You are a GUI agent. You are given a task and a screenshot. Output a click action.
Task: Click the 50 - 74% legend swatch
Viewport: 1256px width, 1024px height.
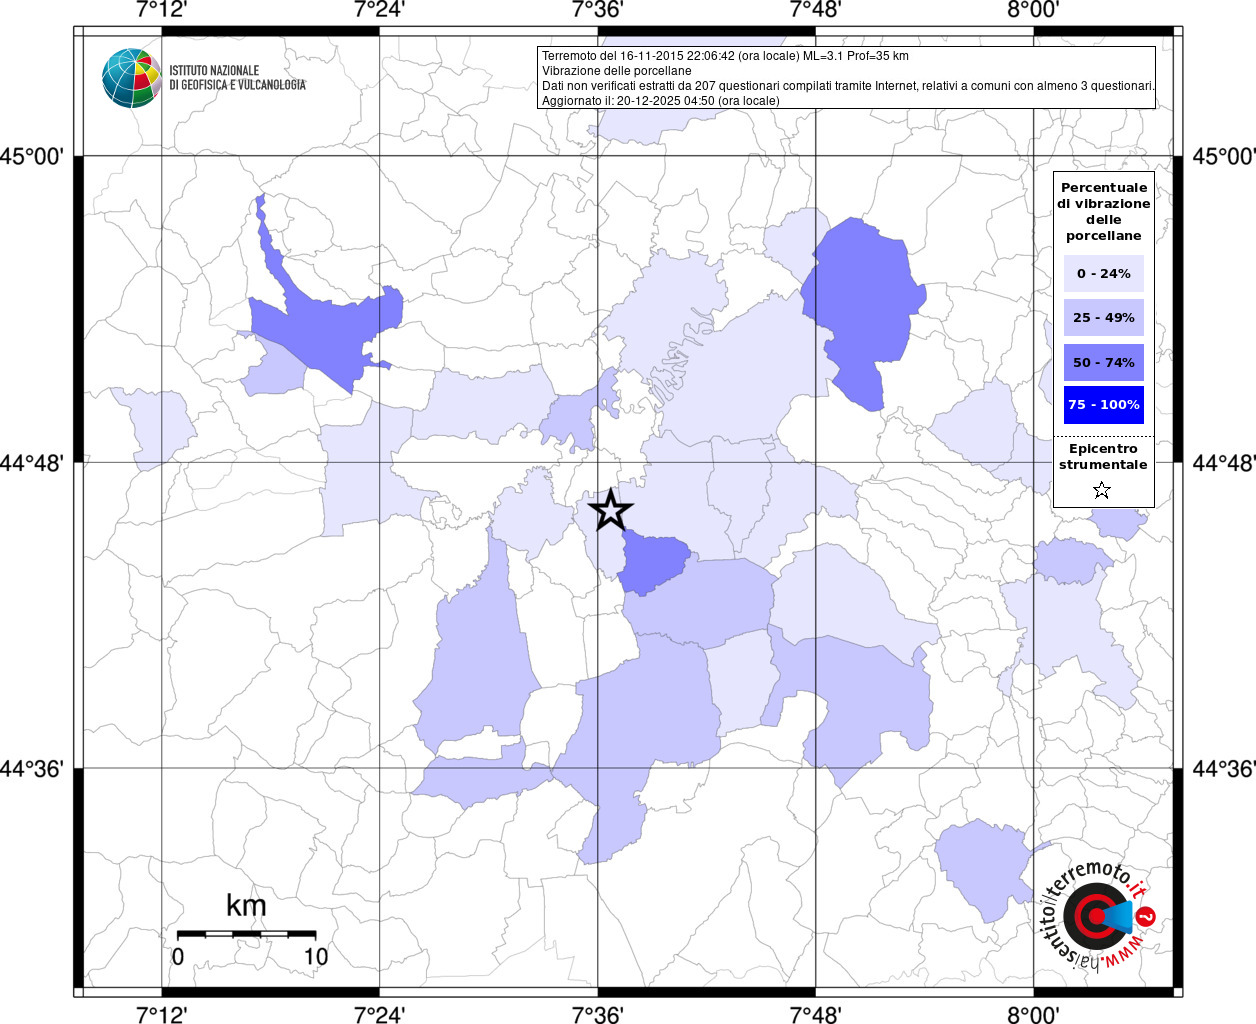tap(1104, 362)
